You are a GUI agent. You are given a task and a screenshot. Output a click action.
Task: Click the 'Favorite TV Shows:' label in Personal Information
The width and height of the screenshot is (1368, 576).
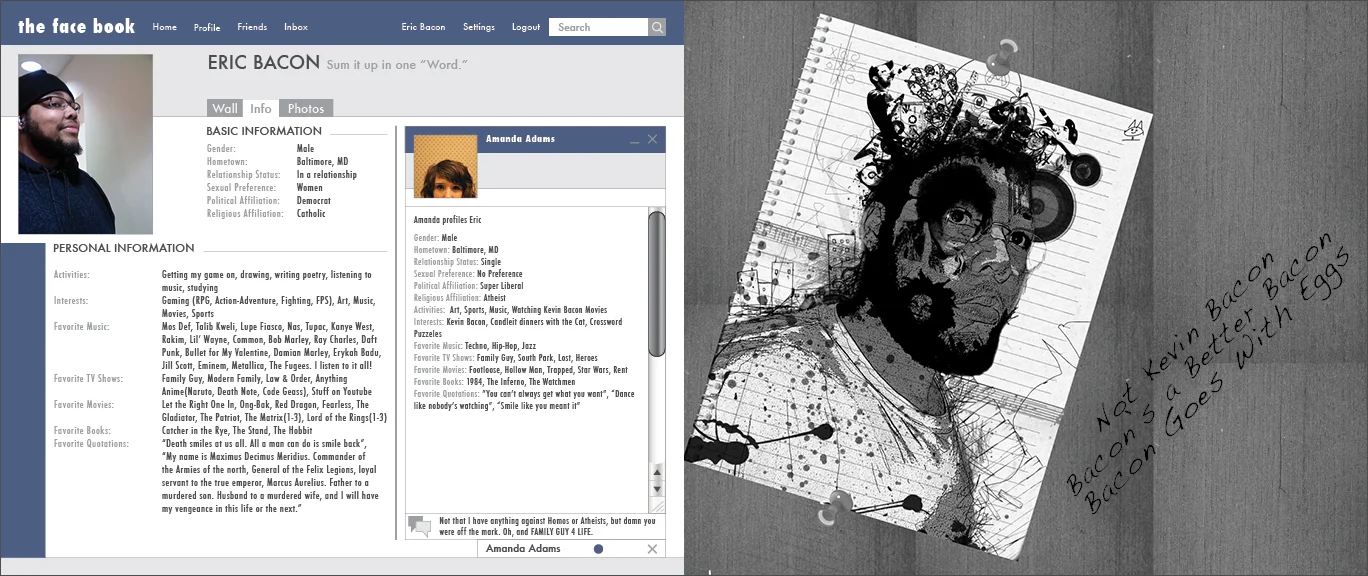click(88, 379)
